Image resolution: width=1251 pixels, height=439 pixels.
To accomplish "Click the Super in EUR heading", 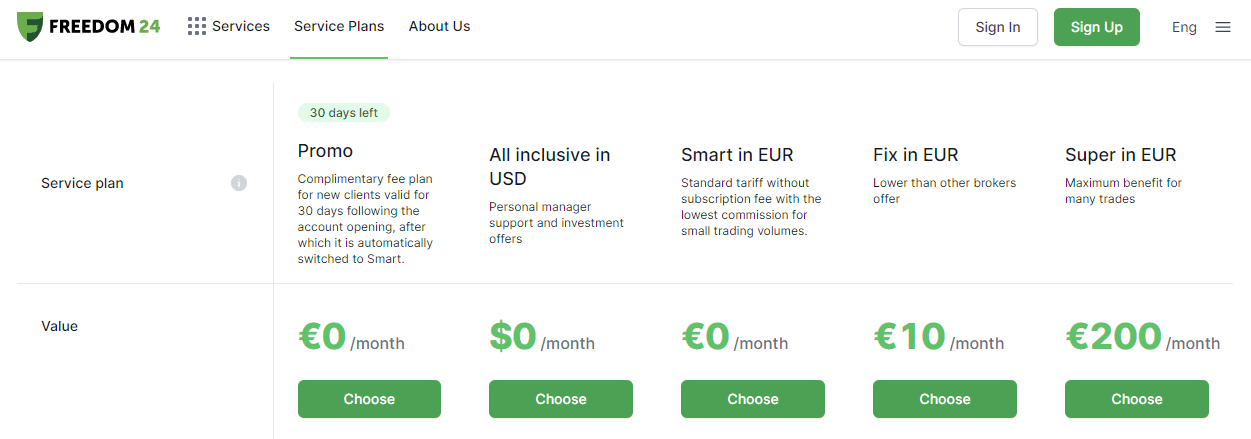I will (x=1121, y=155).
